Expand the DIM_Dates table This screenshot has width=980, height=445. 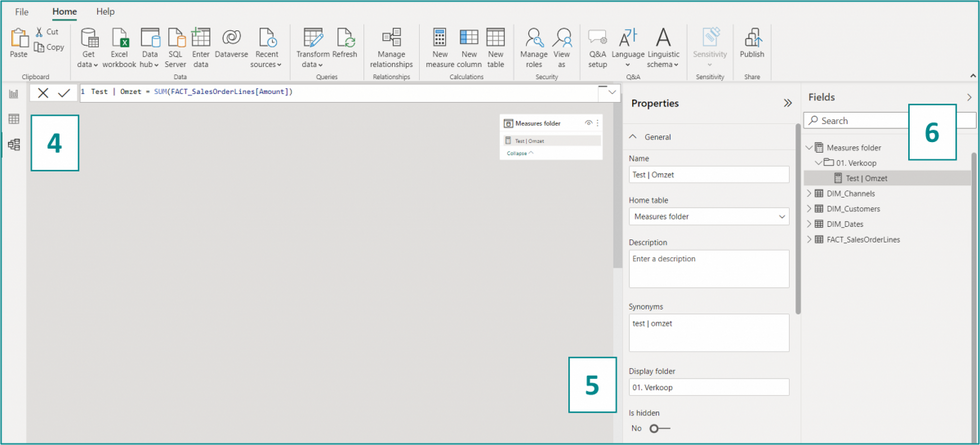[809, 223]
